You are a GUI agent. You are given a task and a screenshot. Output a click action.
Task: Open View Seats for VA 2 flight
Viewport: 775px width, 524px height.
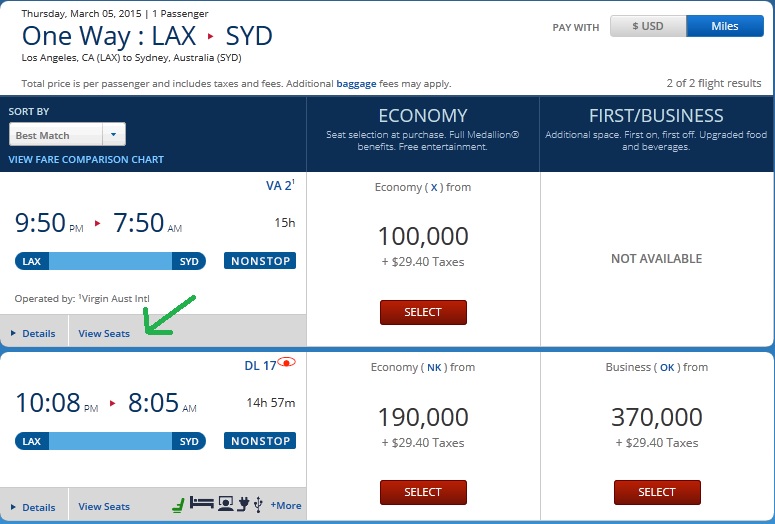click(104, 334)
